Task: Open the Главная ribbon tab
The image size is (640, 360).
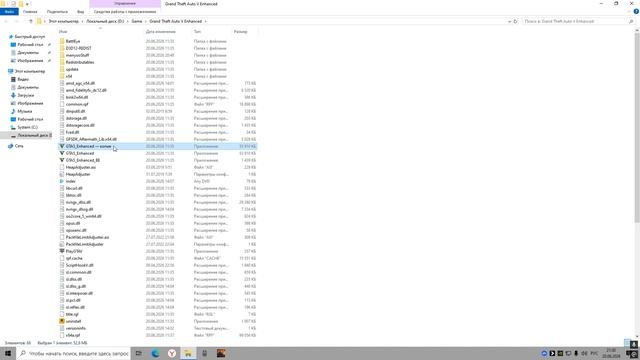Action: tap(30, 11)
